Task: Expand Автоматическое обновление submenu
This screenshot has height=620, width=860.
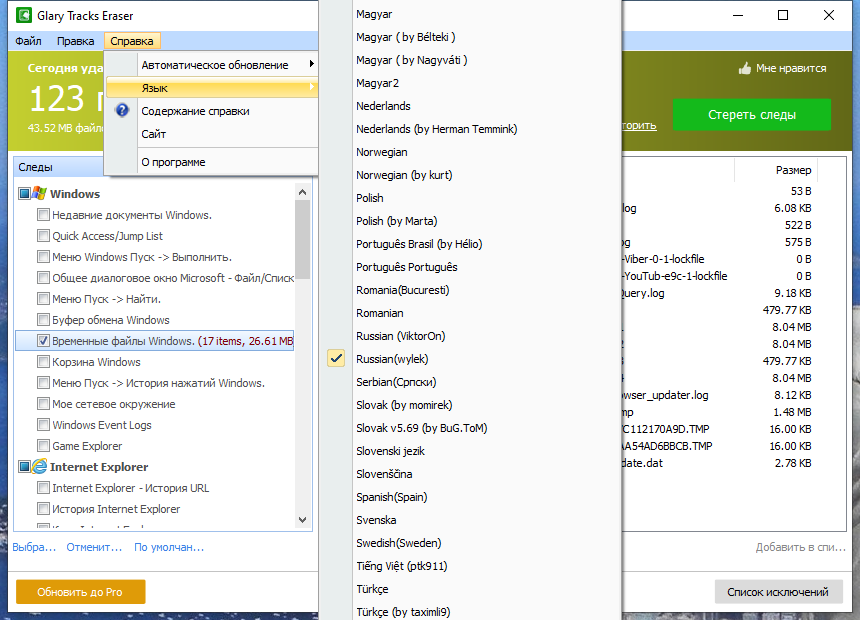Action: coord(212,65)
